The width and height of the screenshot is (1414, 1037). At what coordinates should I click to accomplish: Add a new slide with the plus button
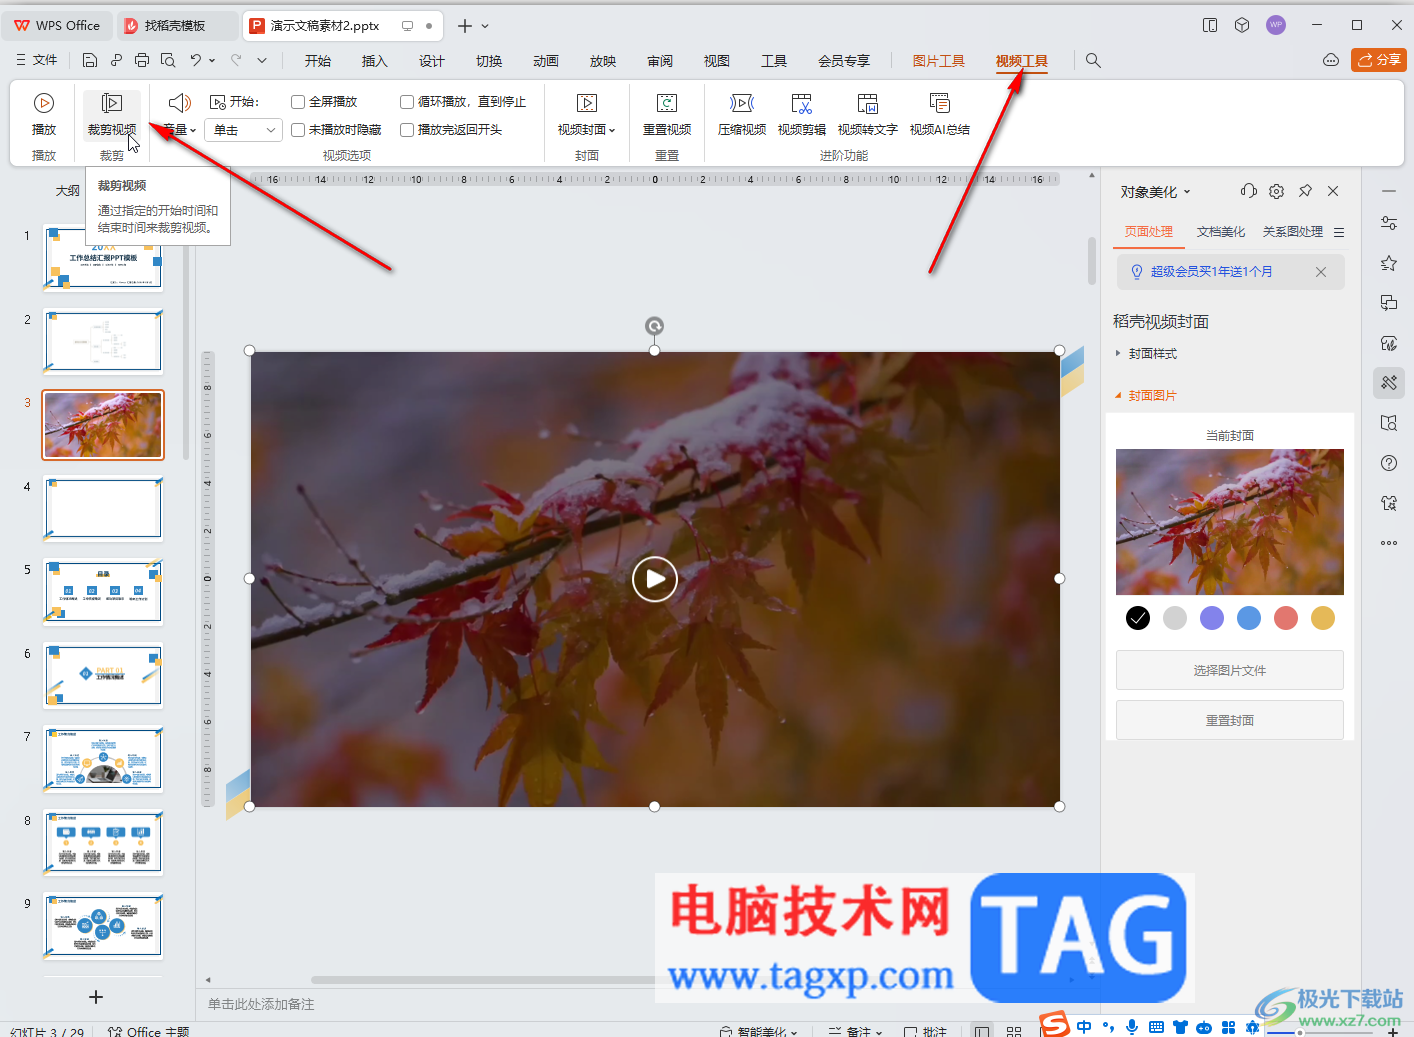point(96,997)
